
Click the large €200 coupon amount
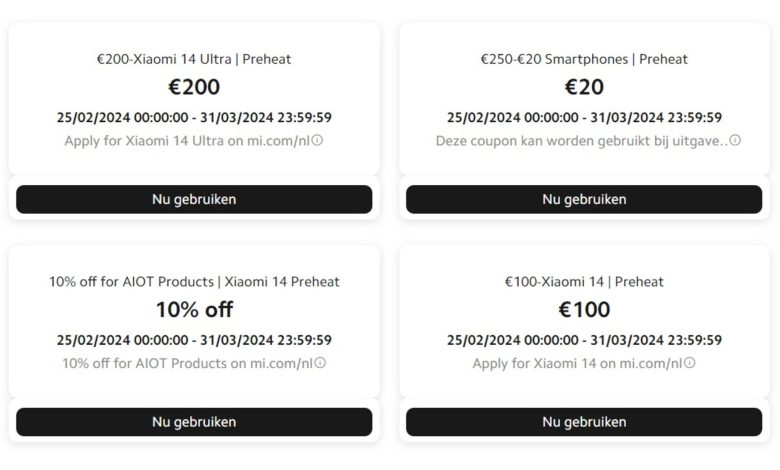tap(194, 87)
